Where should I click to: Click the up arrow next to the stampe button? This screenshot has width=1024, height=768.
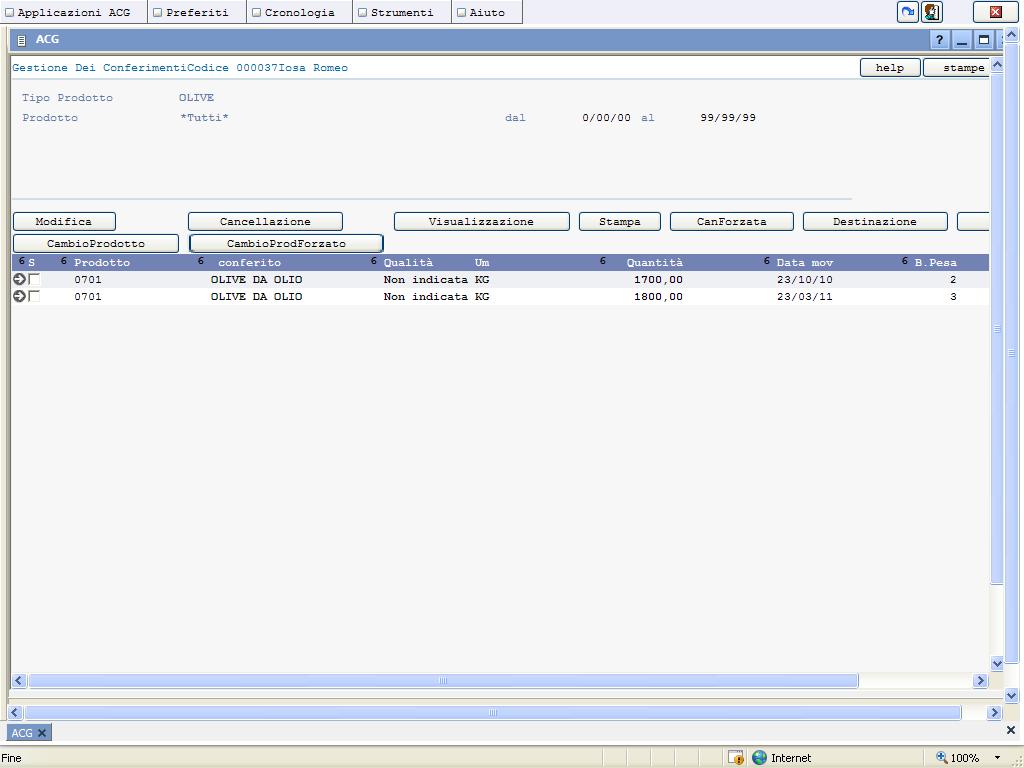(997, 65)
